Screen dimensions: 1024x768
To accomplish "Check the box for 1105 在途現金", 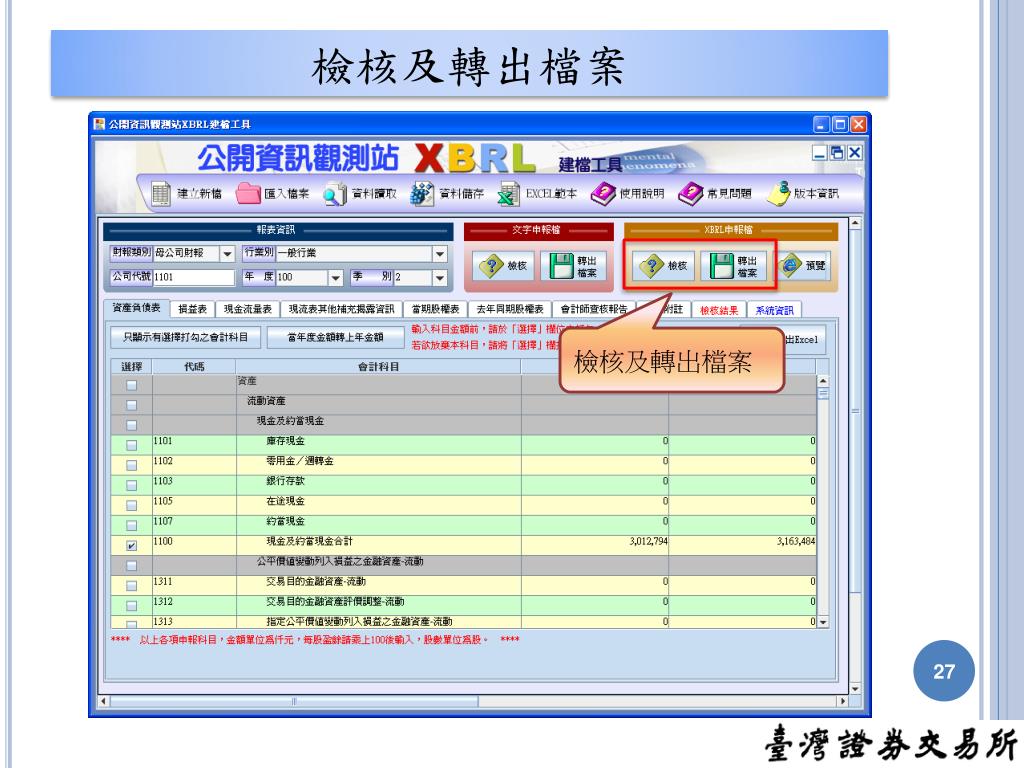I will (131, 505).
